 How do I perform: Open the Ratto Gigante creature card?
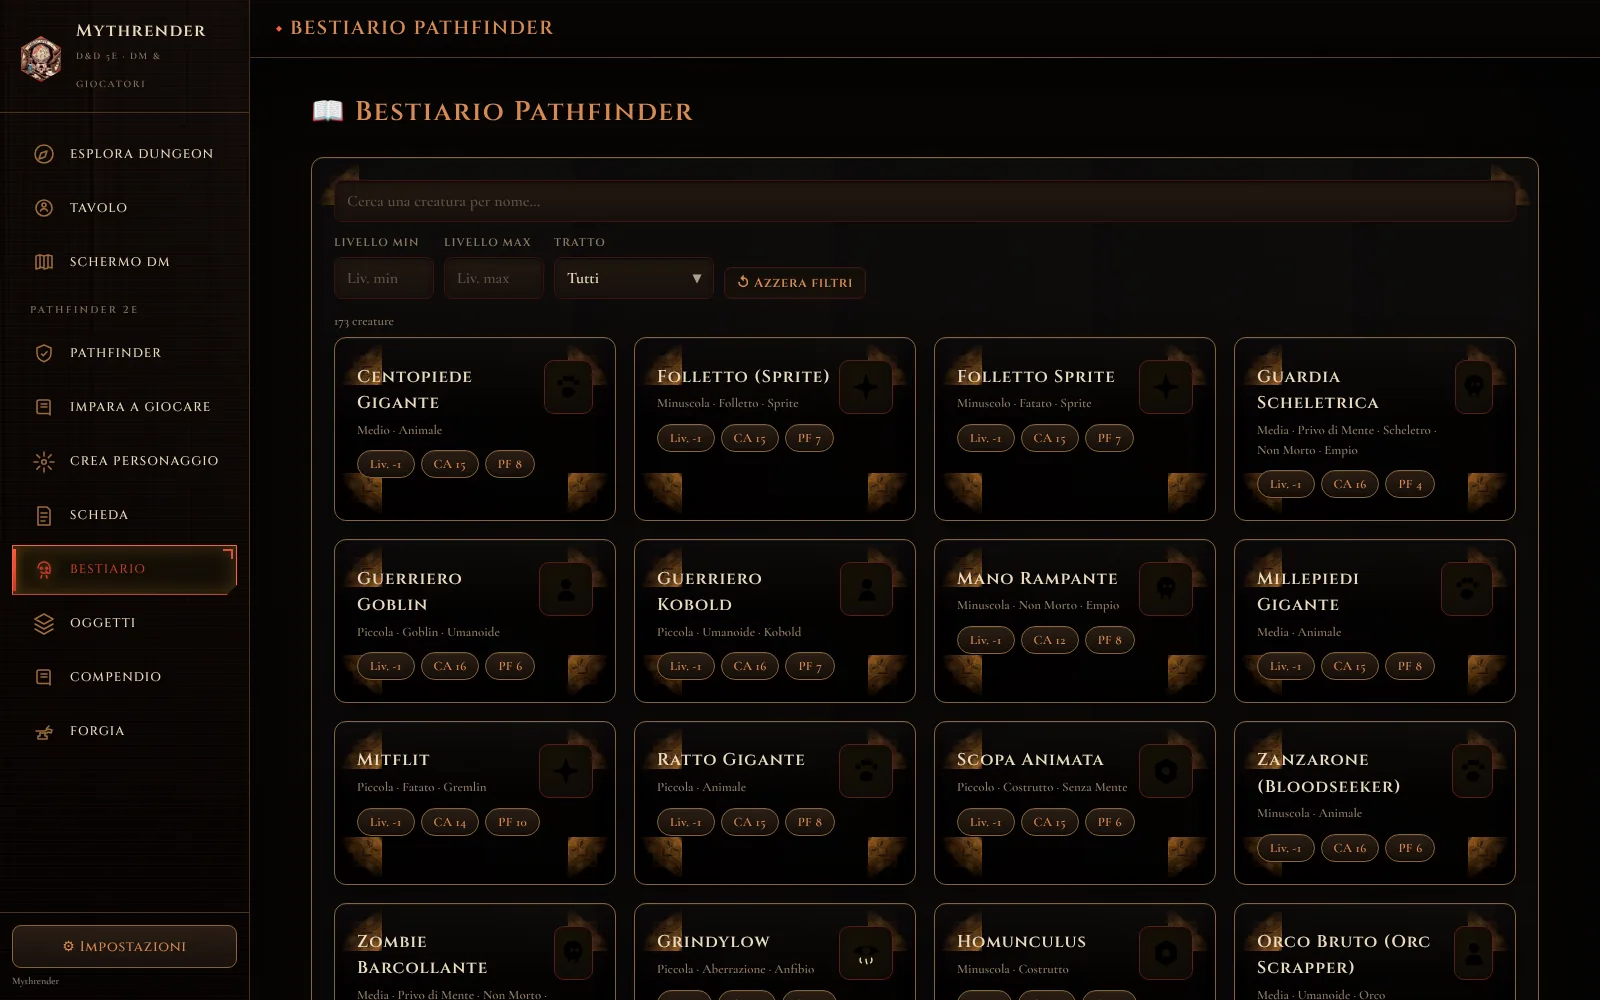(x=775, y=803)
